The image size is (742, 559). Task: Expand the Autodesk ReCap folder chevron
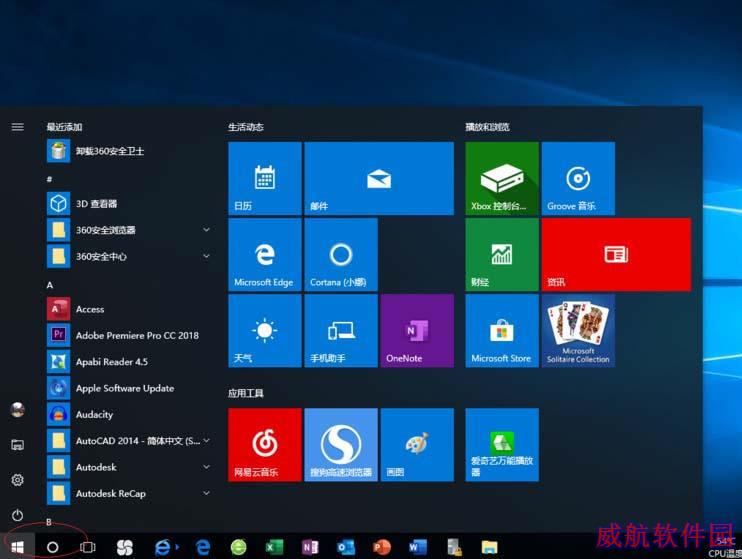point(206,493)
